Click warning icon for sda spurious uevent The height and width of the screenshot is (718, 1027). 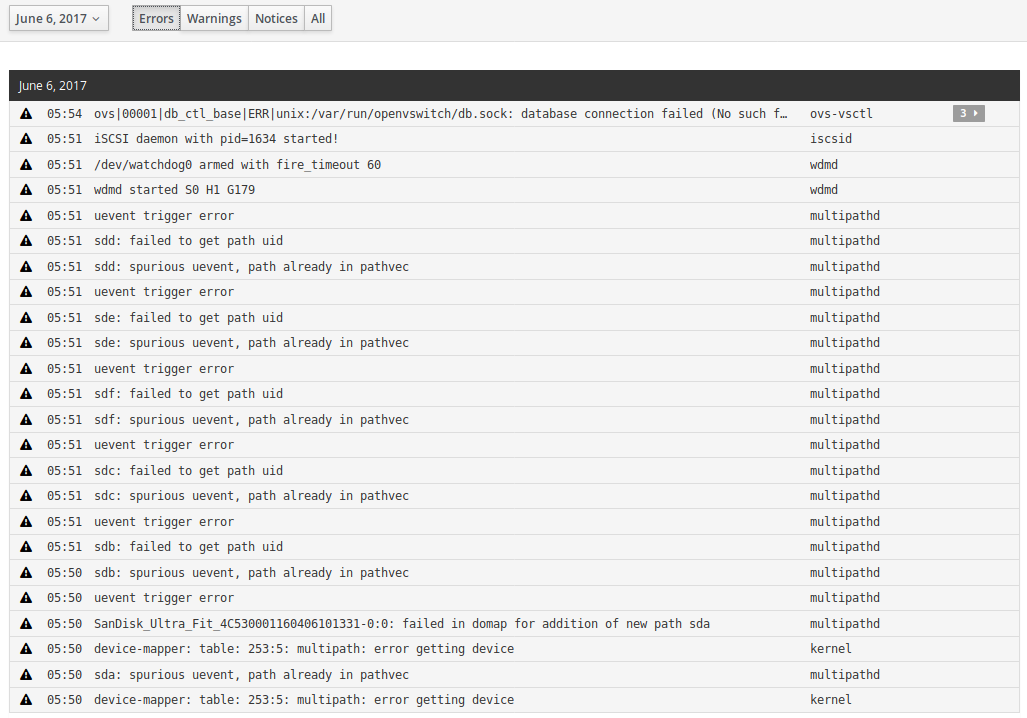click(x=26, y=675)
